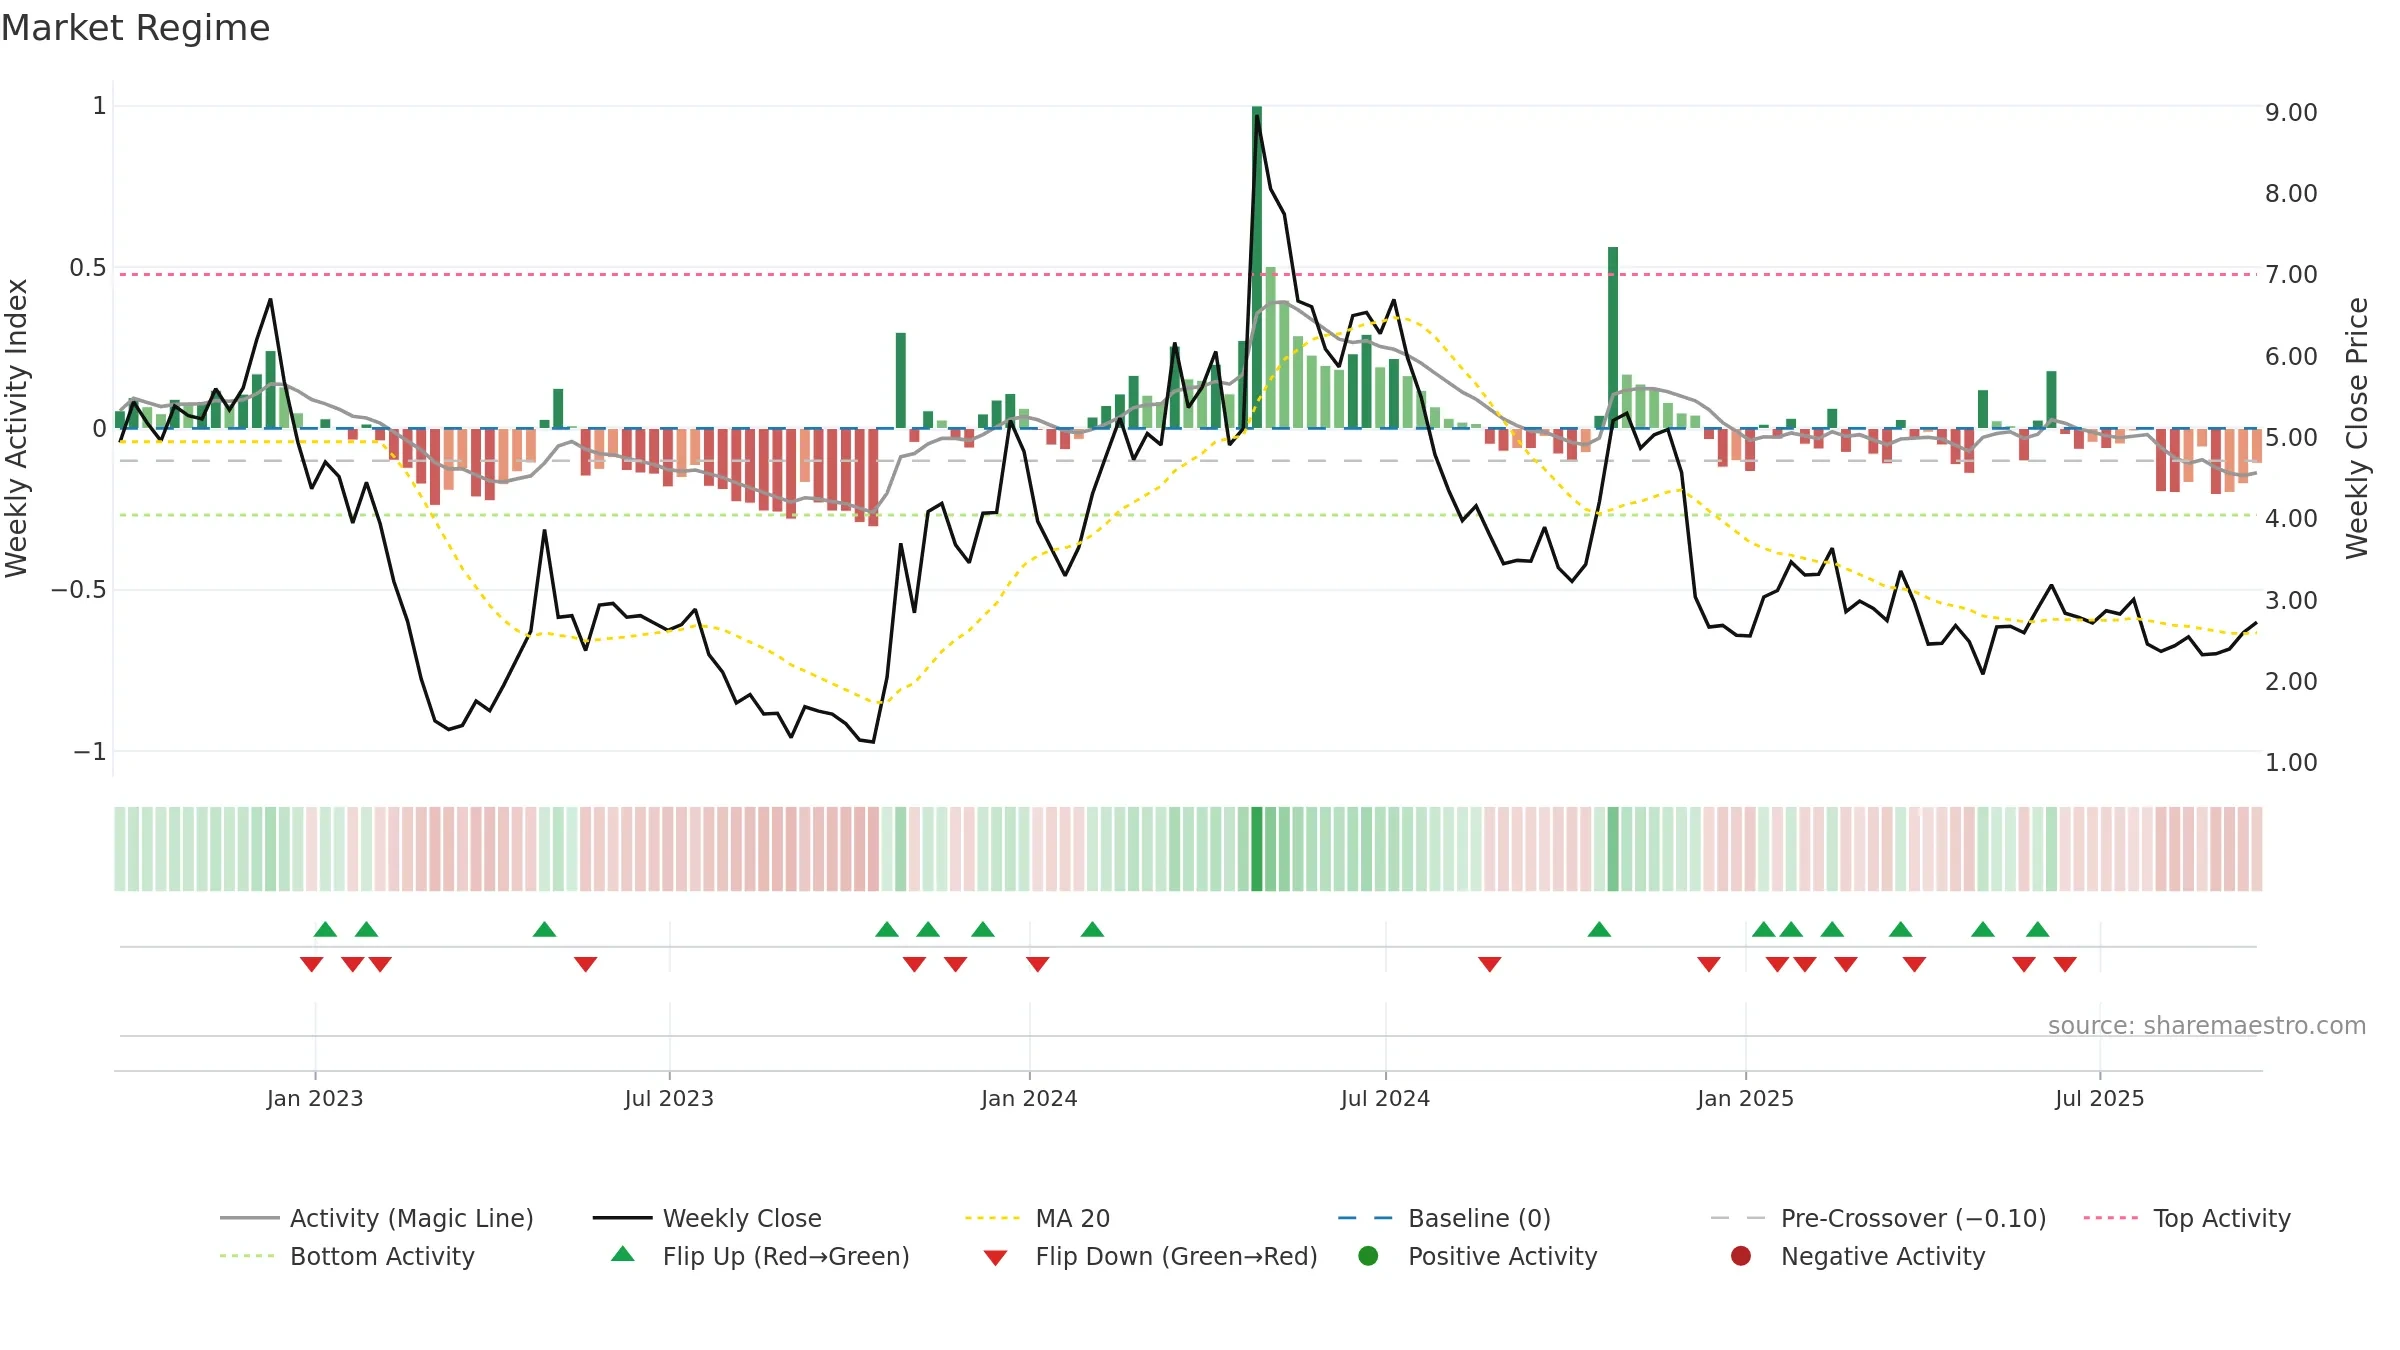2400x1350 pixels.
Task: Click the 2.00 price axis tick
Action: 2291,681
